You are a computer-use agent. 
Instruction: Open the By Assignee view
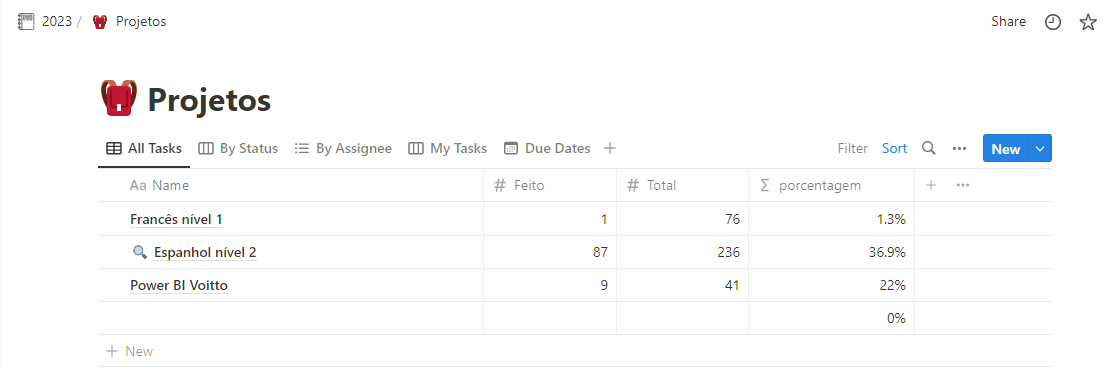pyautogui.click(x=343, y=149)
